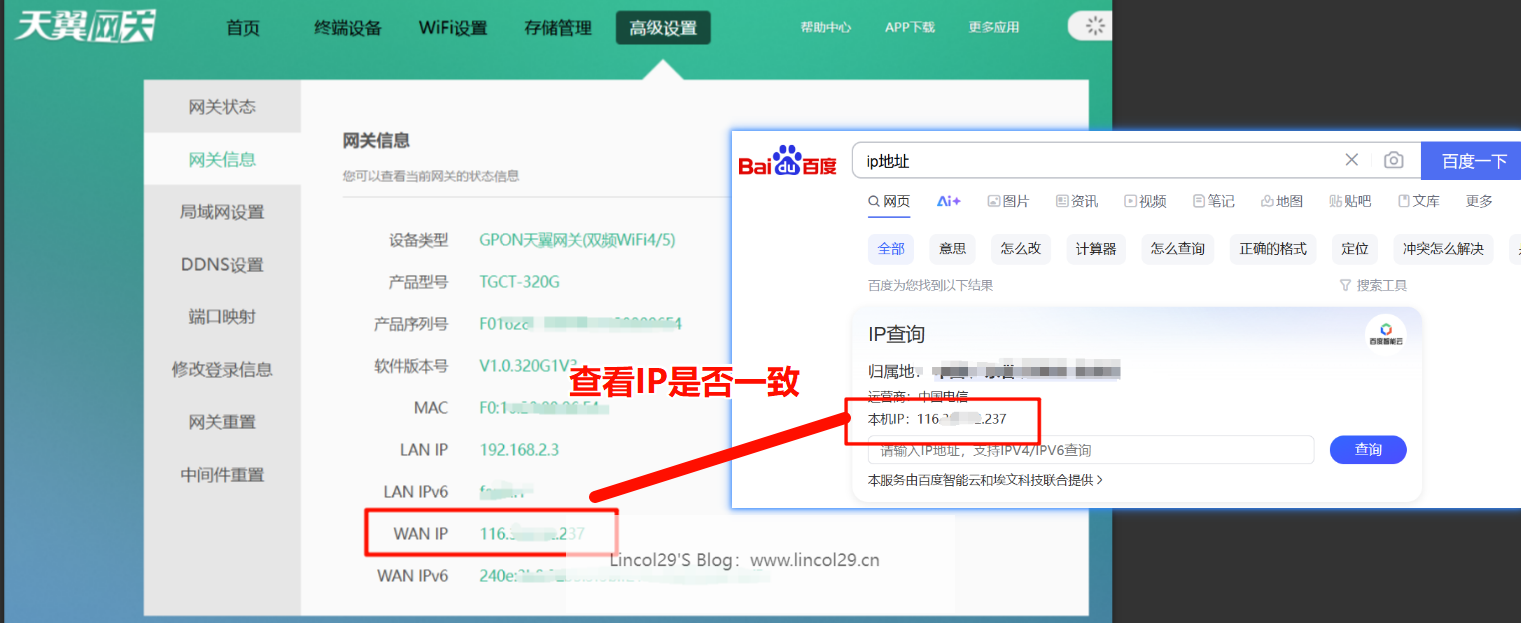Open DDNS设置 from the sidebar
Screen dimensions: 1521x623
(x=222, y=265)
